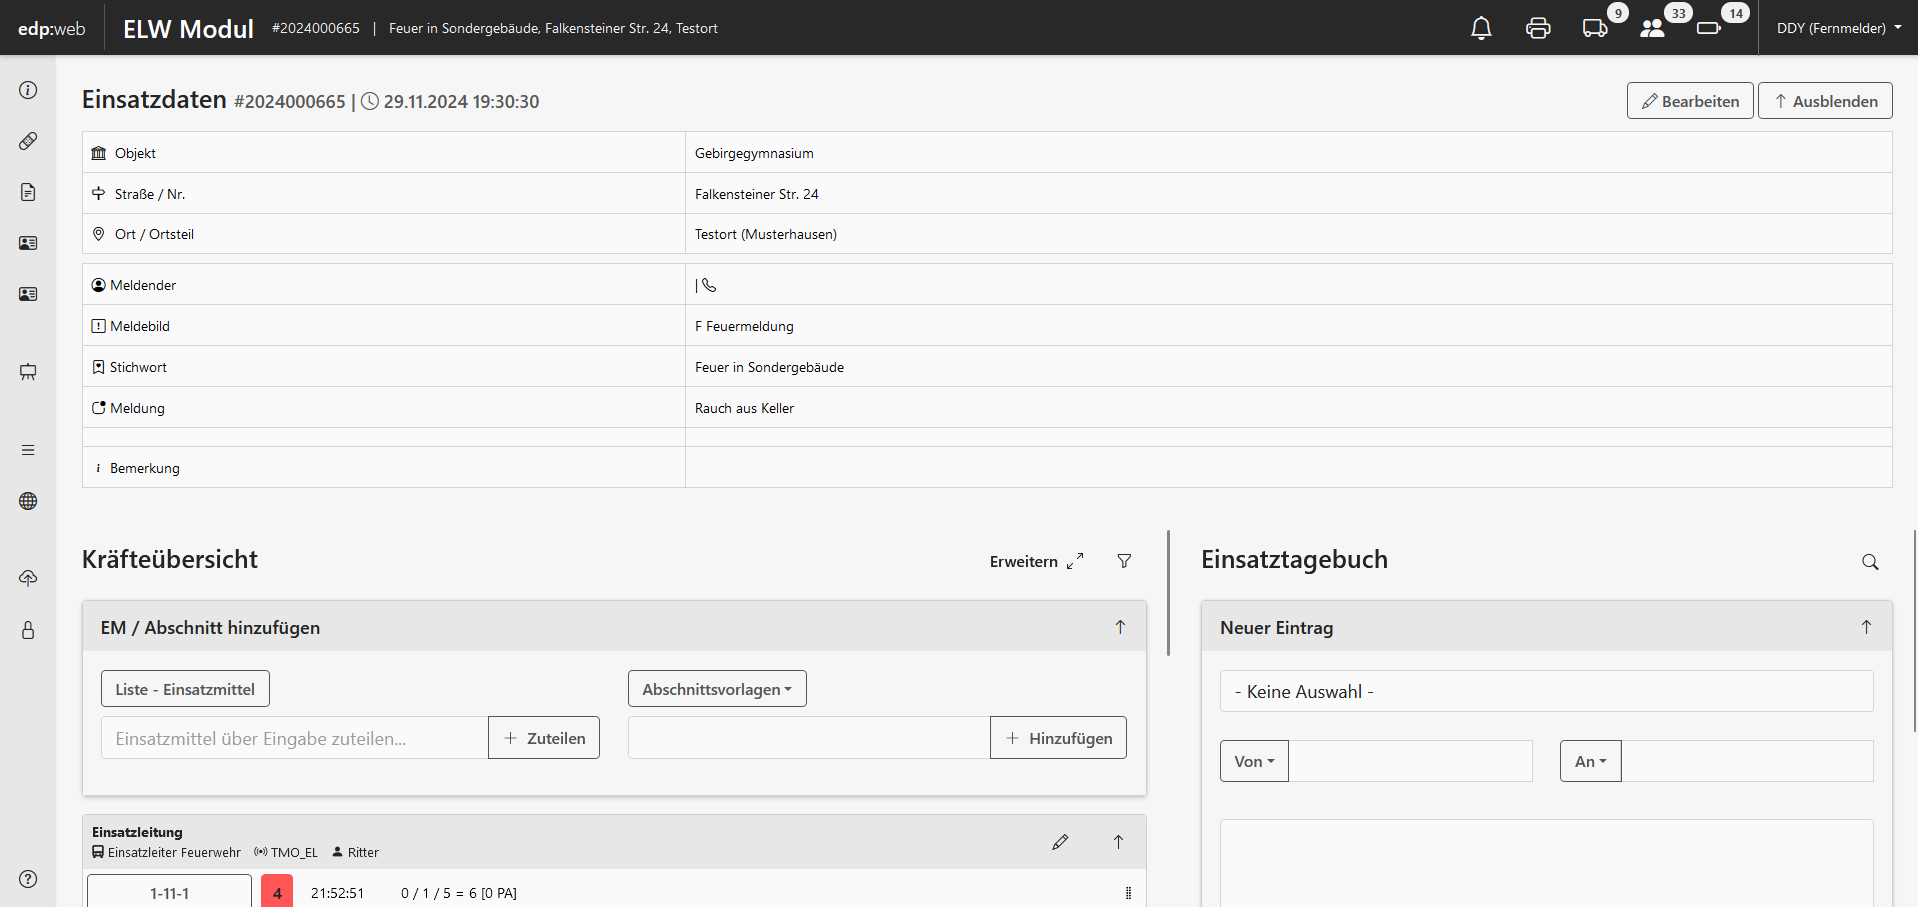The width and height of the screenshot is (1918, 907).
Task: Collapse the Neuer Eintrag panel
Action: tap(1866, 627)
